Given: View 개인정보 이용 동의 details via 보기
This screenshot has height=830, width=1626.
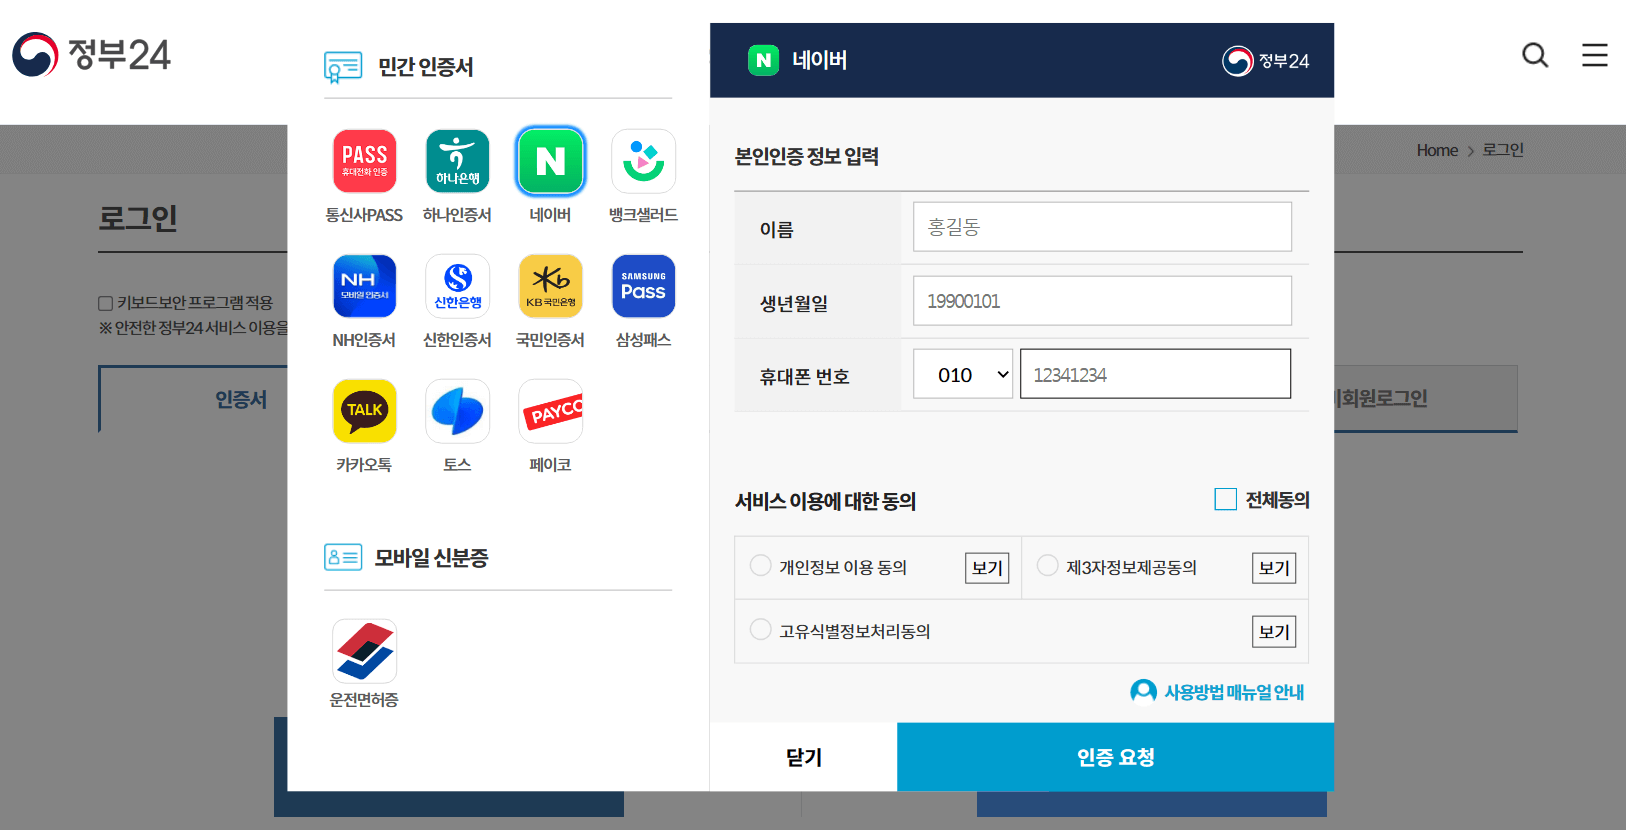Looking at the screenshot, I should tap(987, 568).
